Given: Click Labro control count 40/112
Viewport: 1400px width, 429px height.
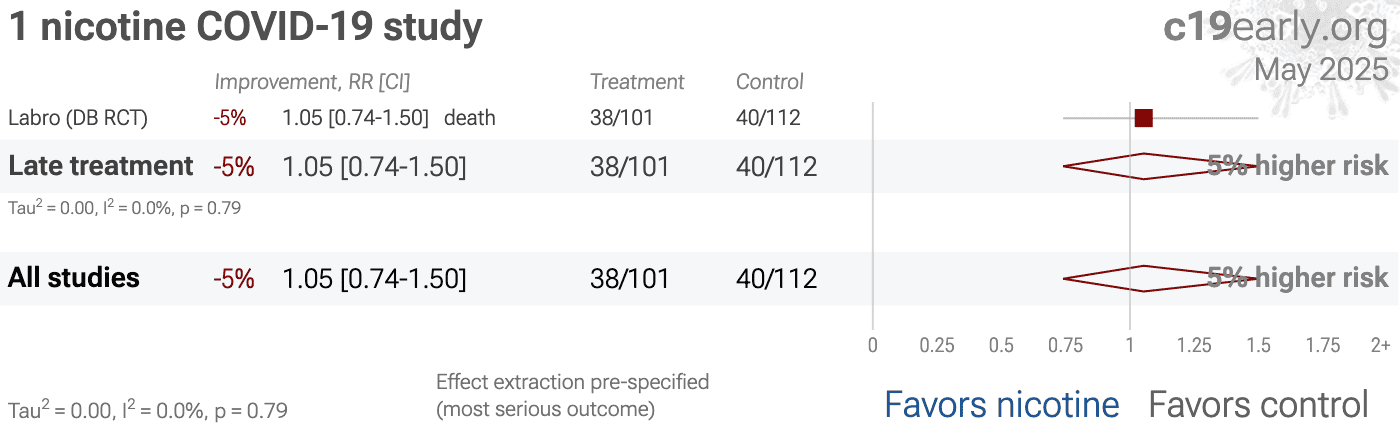Looking at the screenshot, I should (x=768, y=118).
